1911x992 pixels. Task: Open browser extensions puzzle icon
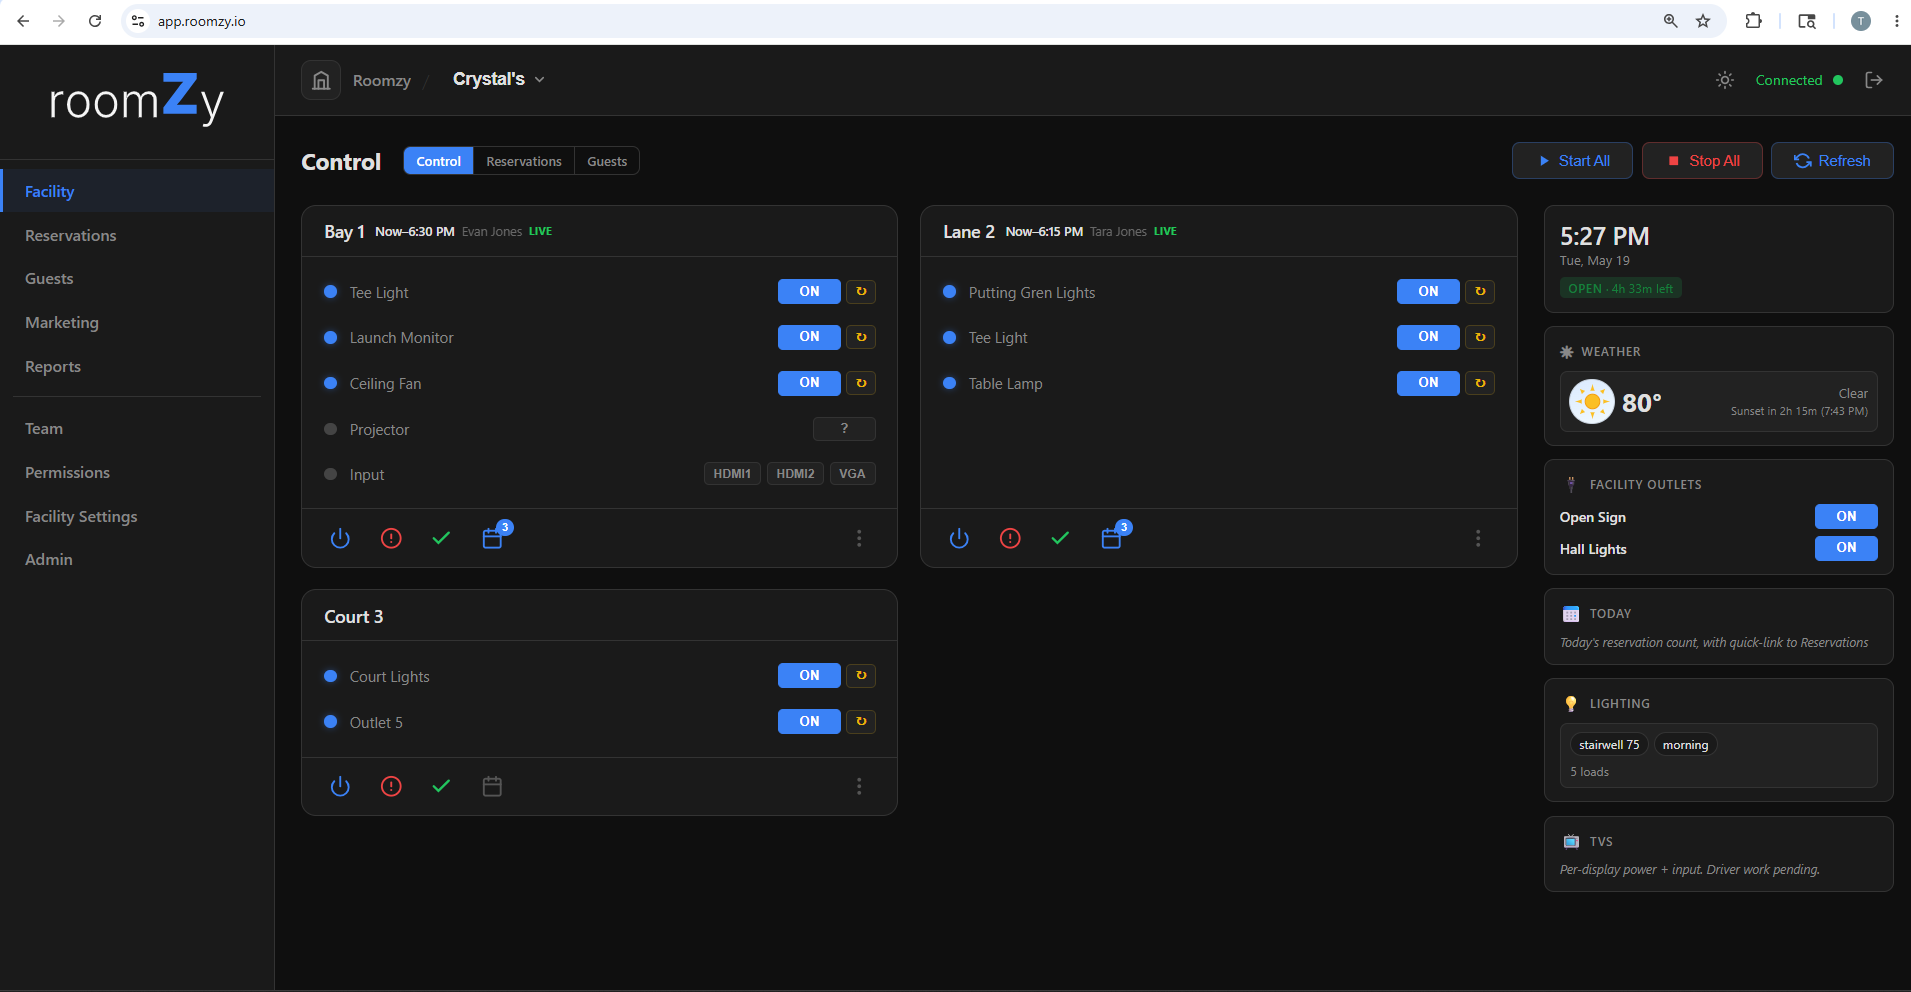point(1753,21)
